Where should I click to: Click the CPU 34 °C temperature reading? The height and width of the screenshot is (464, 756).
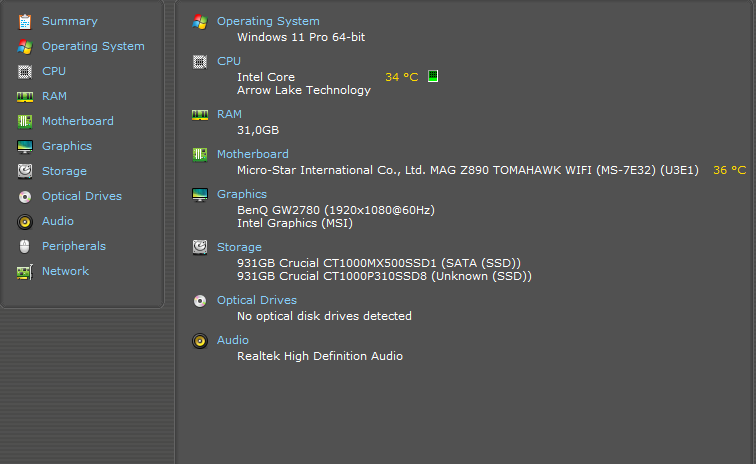point(401,77)
